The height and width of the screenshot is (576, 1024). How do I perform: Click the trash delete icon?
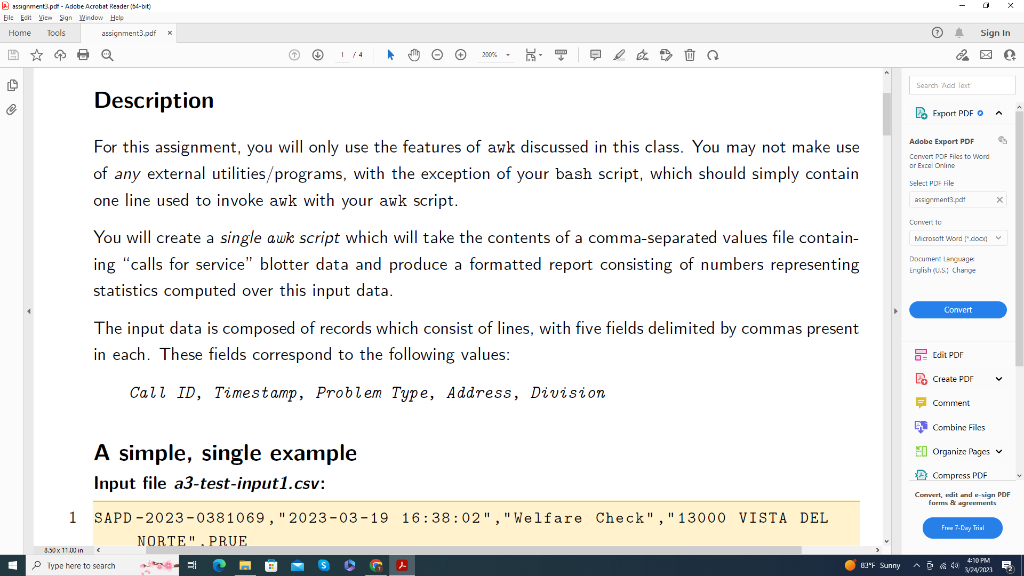[690, 56]
